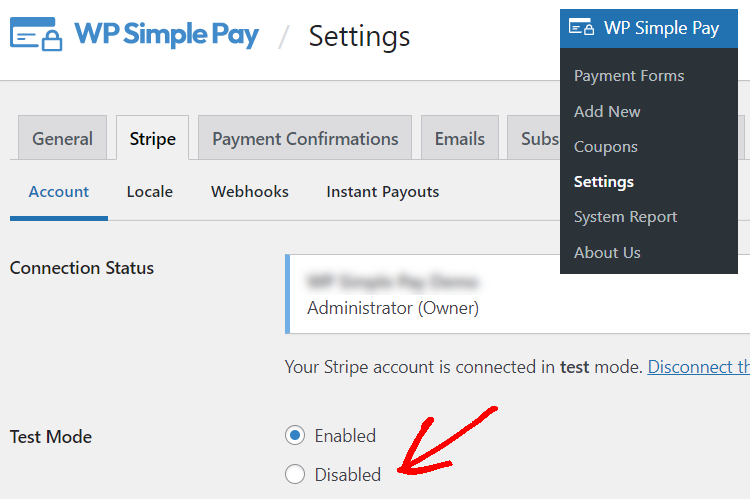Select the Enabled radio button for Test Mode

[295, 435]
